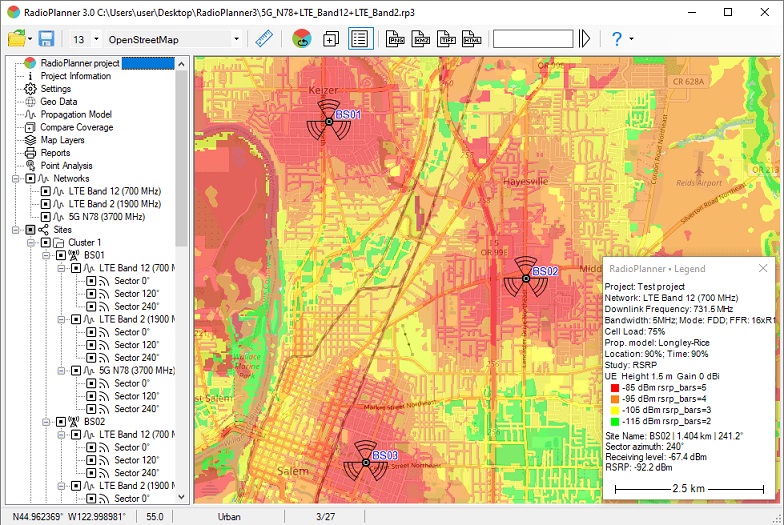
Task: Close the RadioPlanner Legend panel
Action: point(762,268)
